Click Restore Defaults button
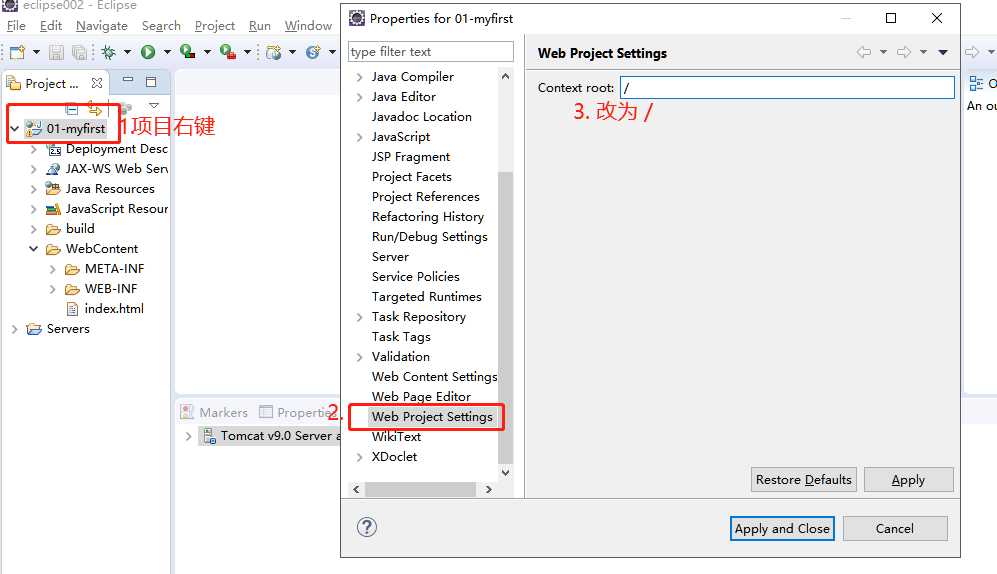The width and height of the screenshot is (997, 574). pyautogui.click(x=804, y=480)
